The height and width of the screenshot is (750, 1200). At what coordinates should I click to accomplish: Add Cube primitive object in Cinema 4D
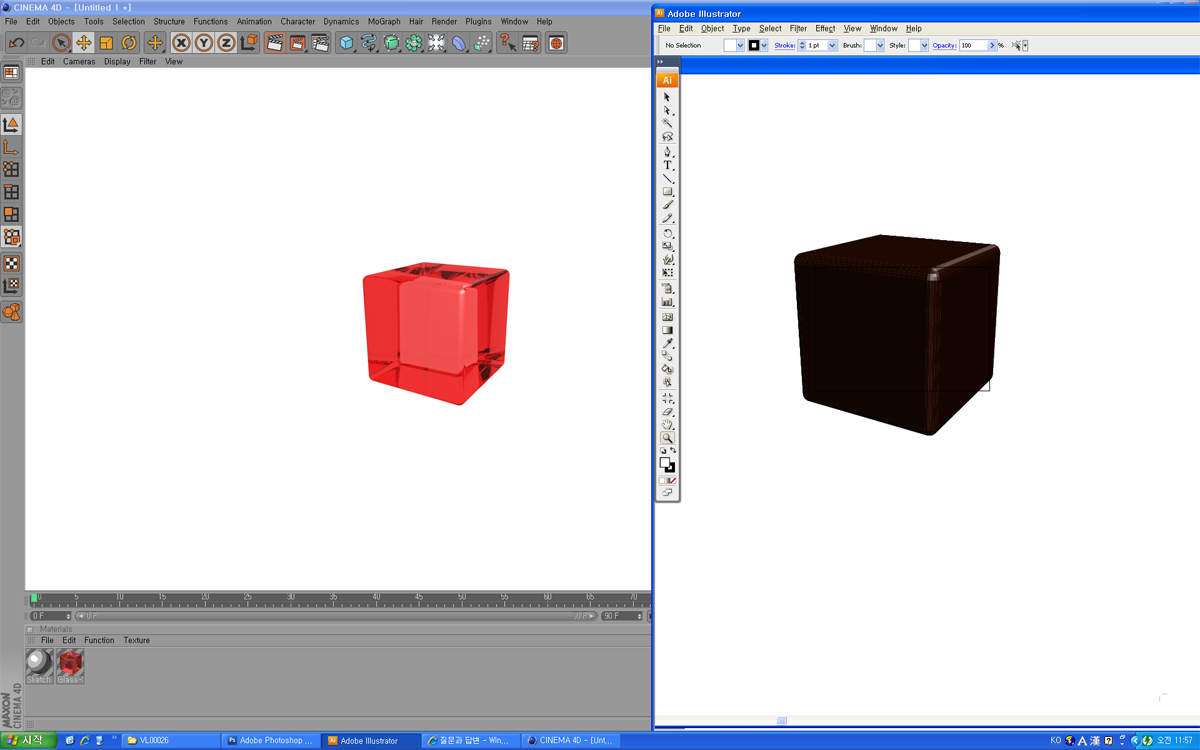(346, 43)
